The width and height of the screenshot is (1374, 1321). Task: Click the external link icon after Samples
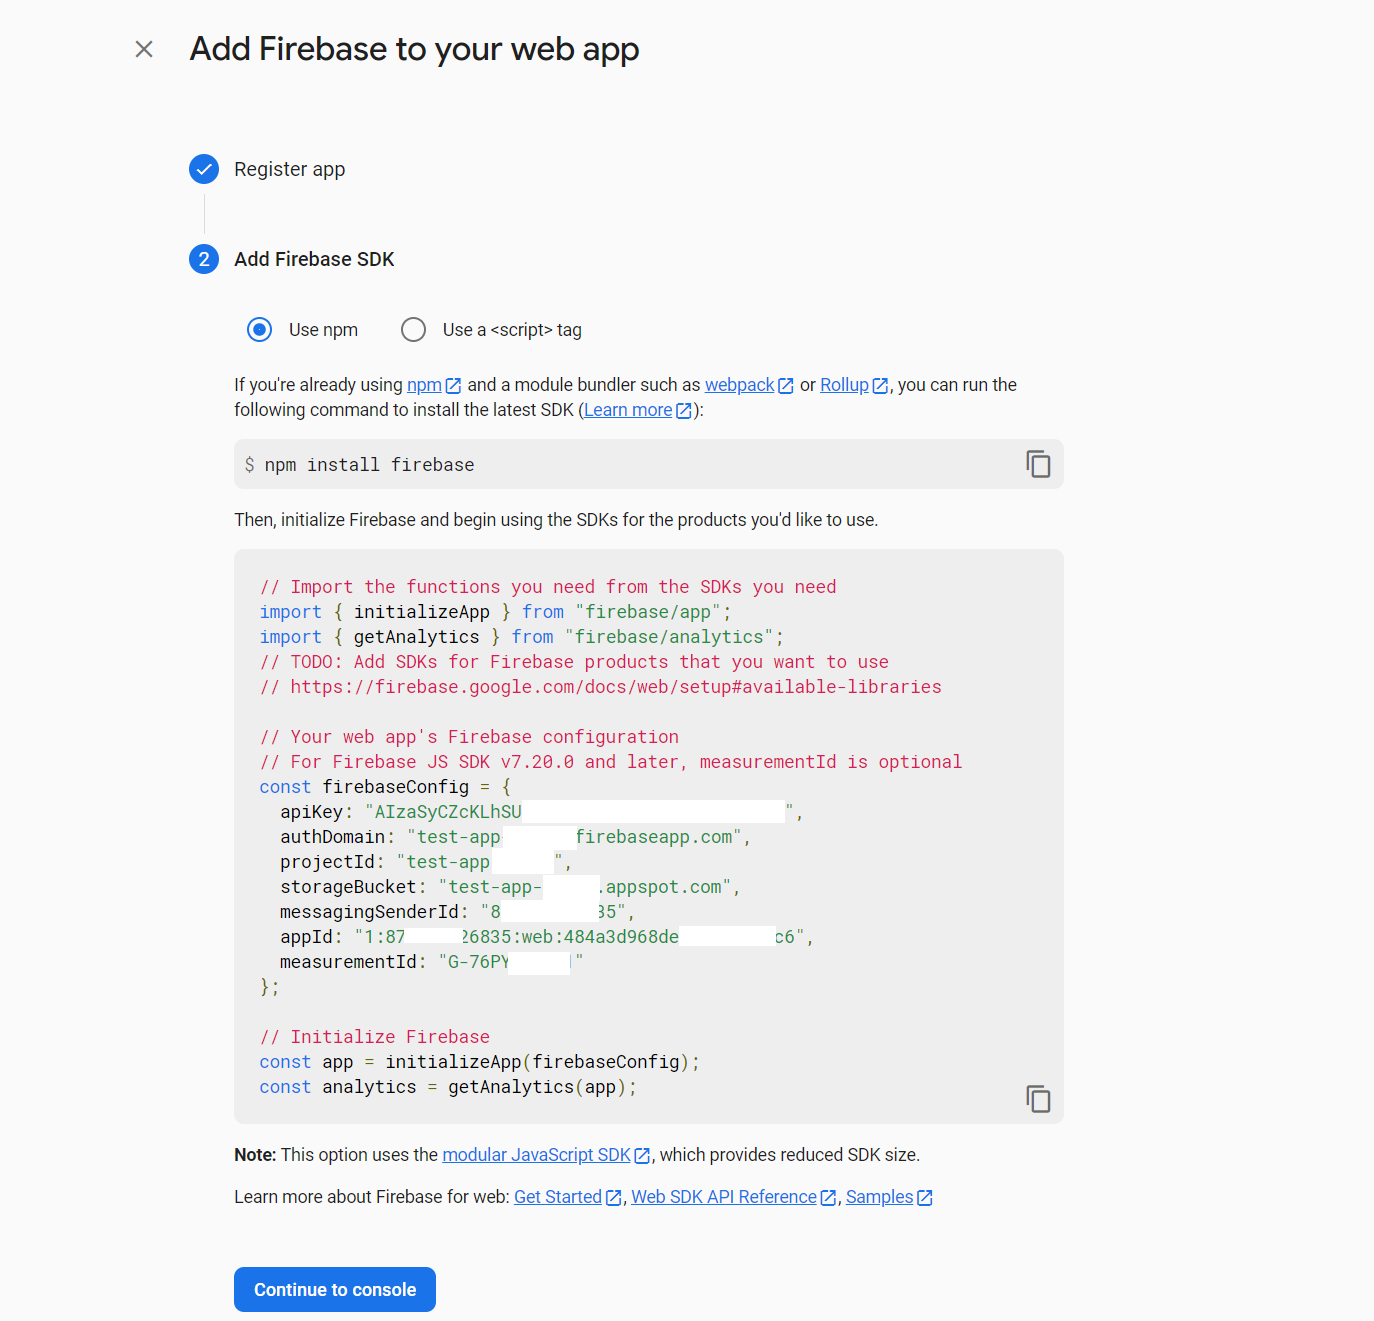(x=925, y=1198)
